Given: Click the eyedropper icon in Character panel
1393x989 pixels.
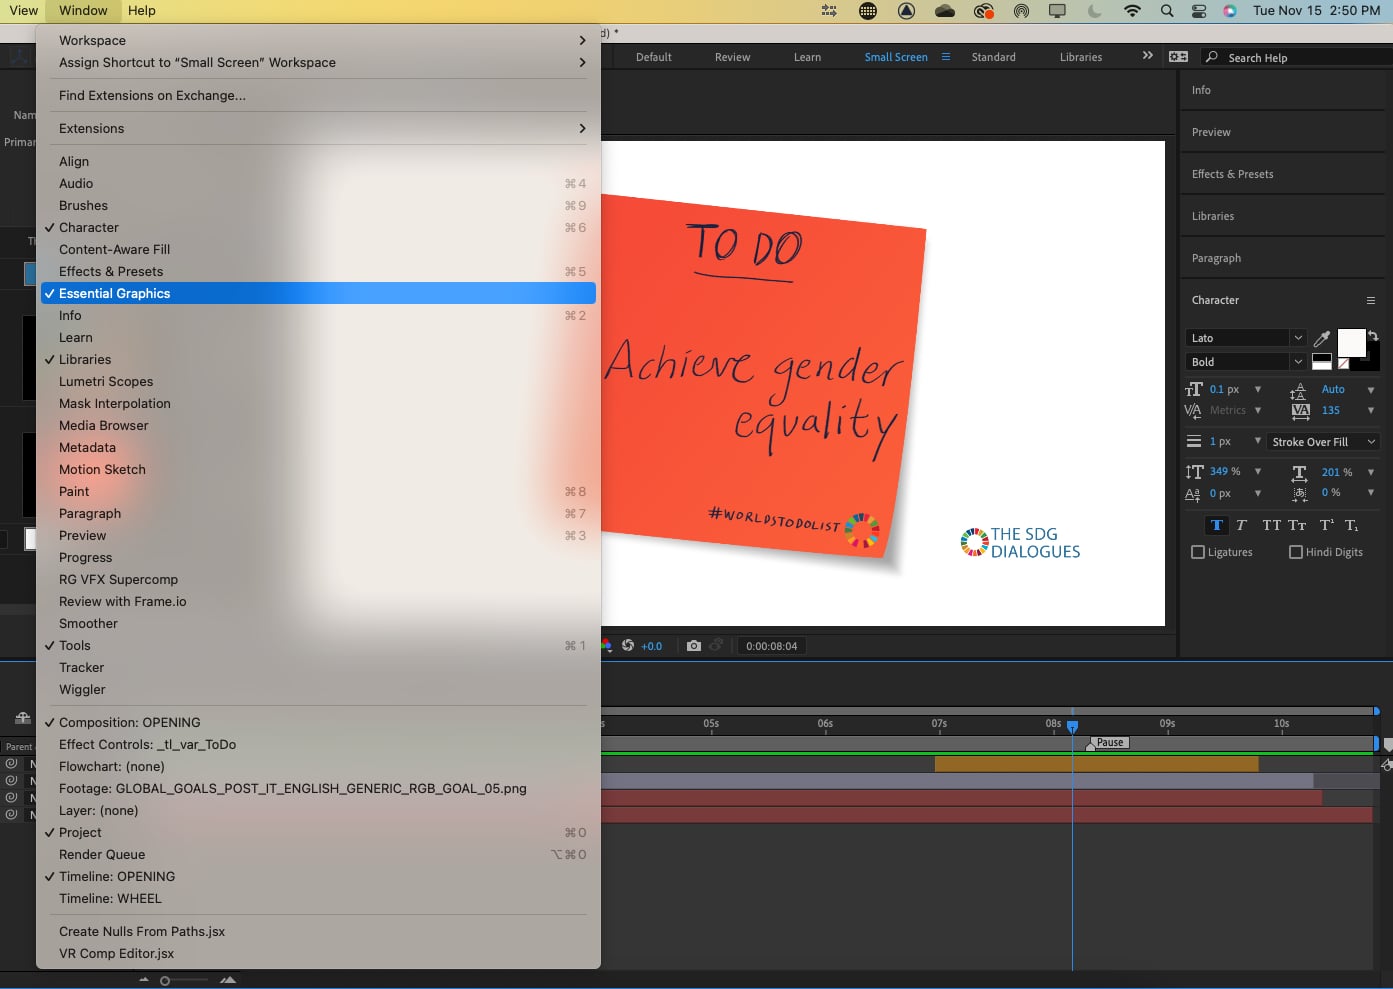Looking at the screenshot, I should tap(1322, 338).
